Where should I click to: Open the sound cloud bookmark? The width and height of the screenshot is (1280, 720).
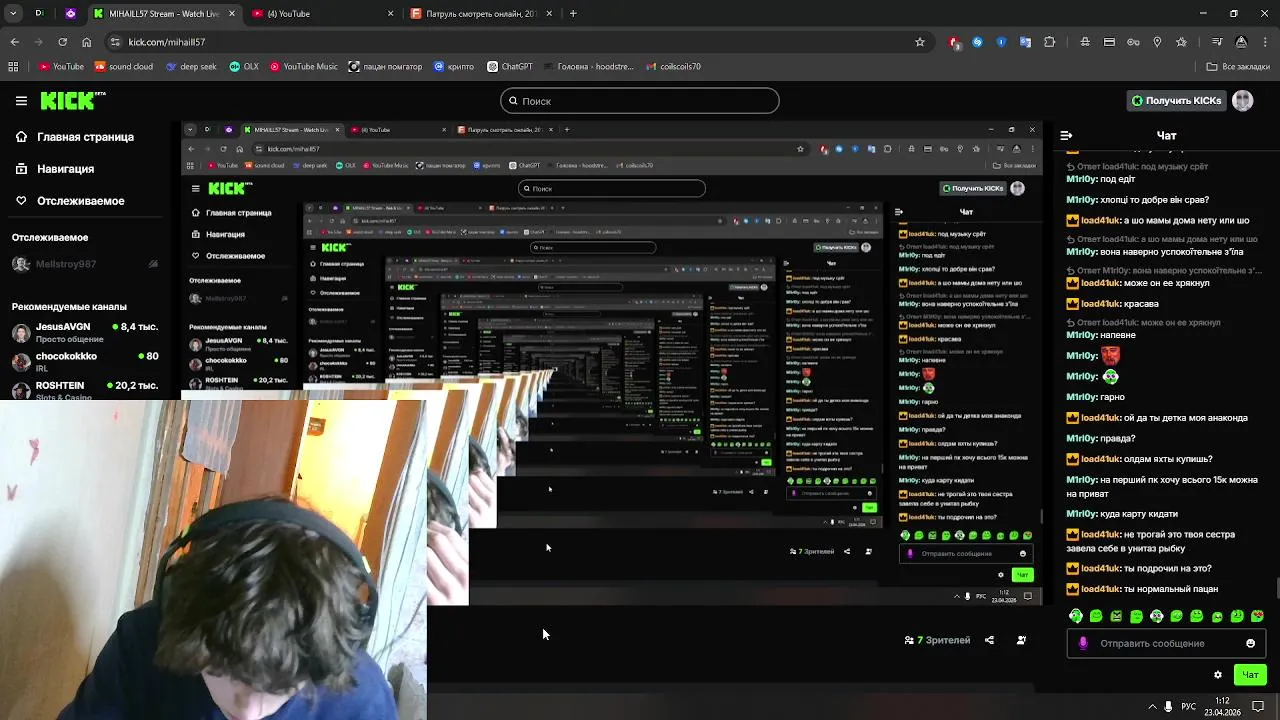coord(124,67)
